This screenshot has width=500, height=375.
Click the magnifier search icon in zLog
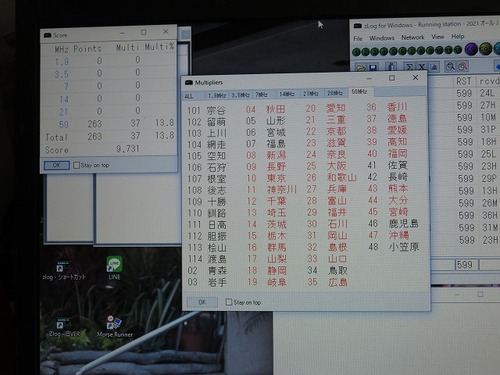pyautogui.click(x=450, y=66)
